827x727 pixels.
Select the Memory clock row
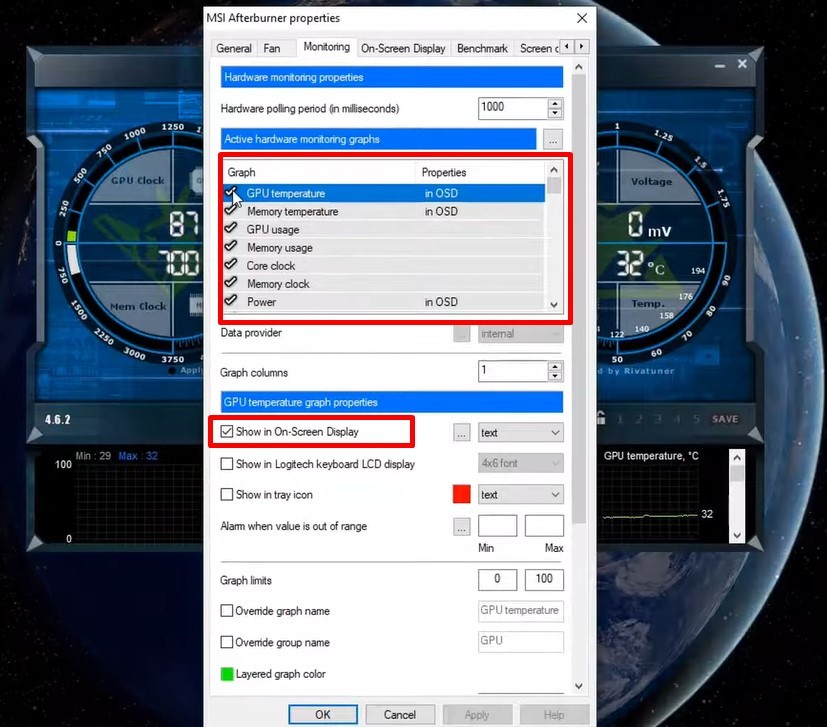click(x=384, y=284)
